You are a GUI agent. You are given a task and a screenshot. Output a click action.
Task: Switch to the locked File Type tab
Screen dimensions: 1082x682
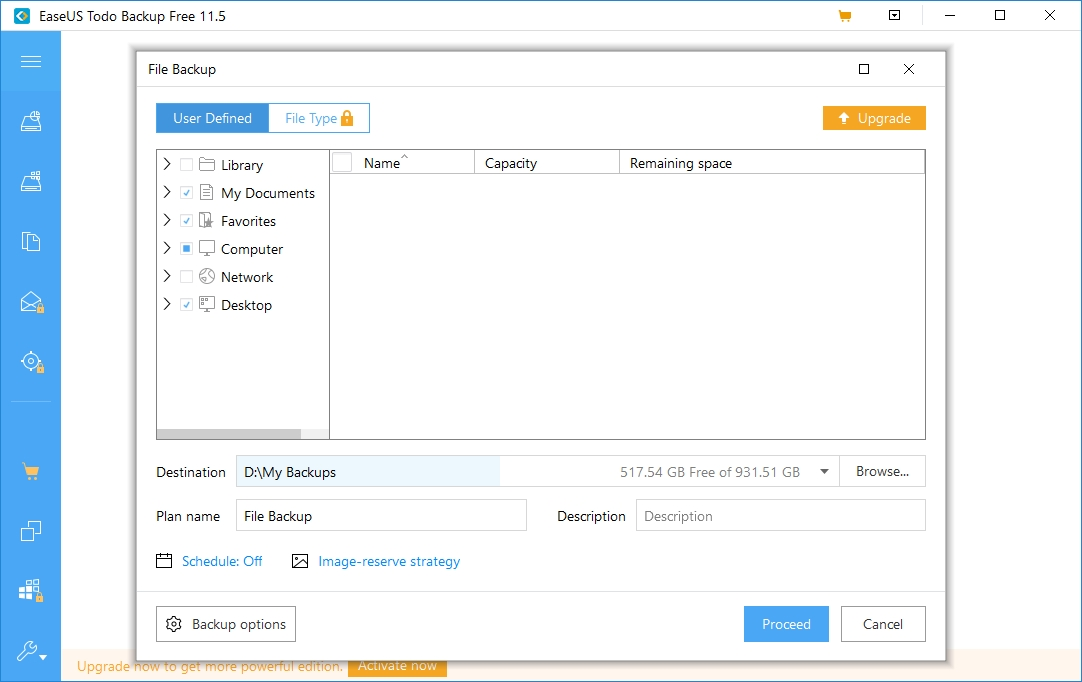click(319, 118)
